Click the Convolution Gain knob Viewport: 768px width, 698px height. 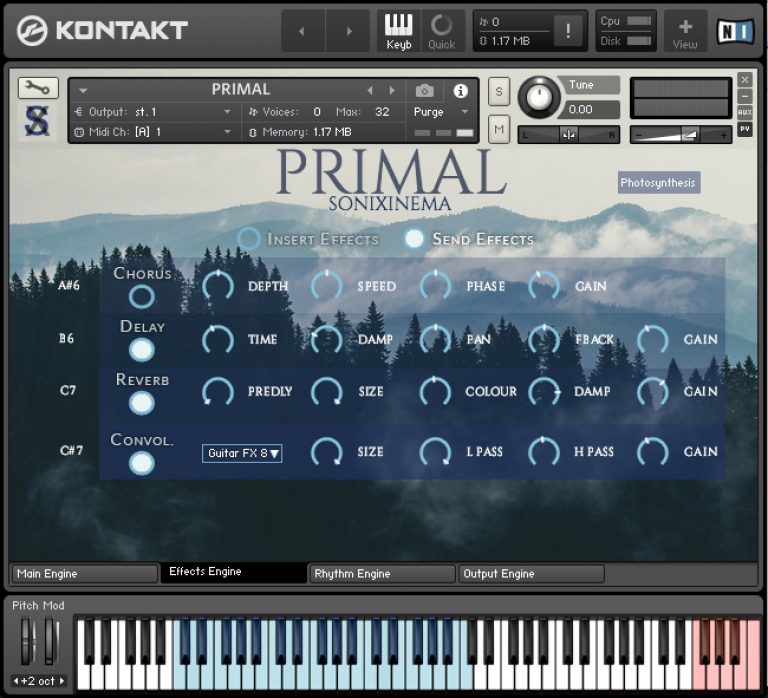[653, 452]
